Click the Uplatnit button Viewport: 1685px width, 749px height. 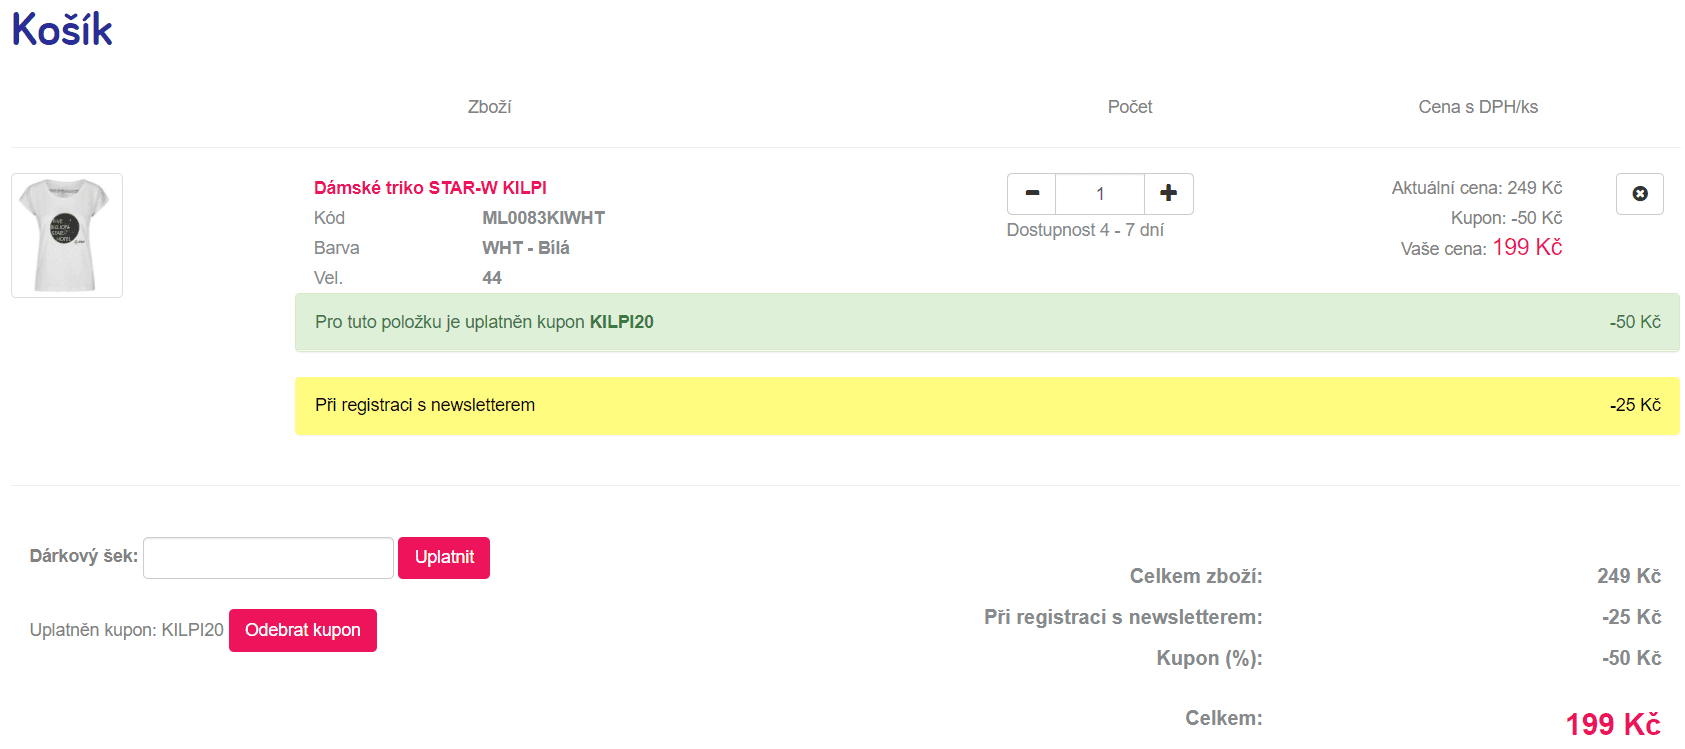[444, 558]
